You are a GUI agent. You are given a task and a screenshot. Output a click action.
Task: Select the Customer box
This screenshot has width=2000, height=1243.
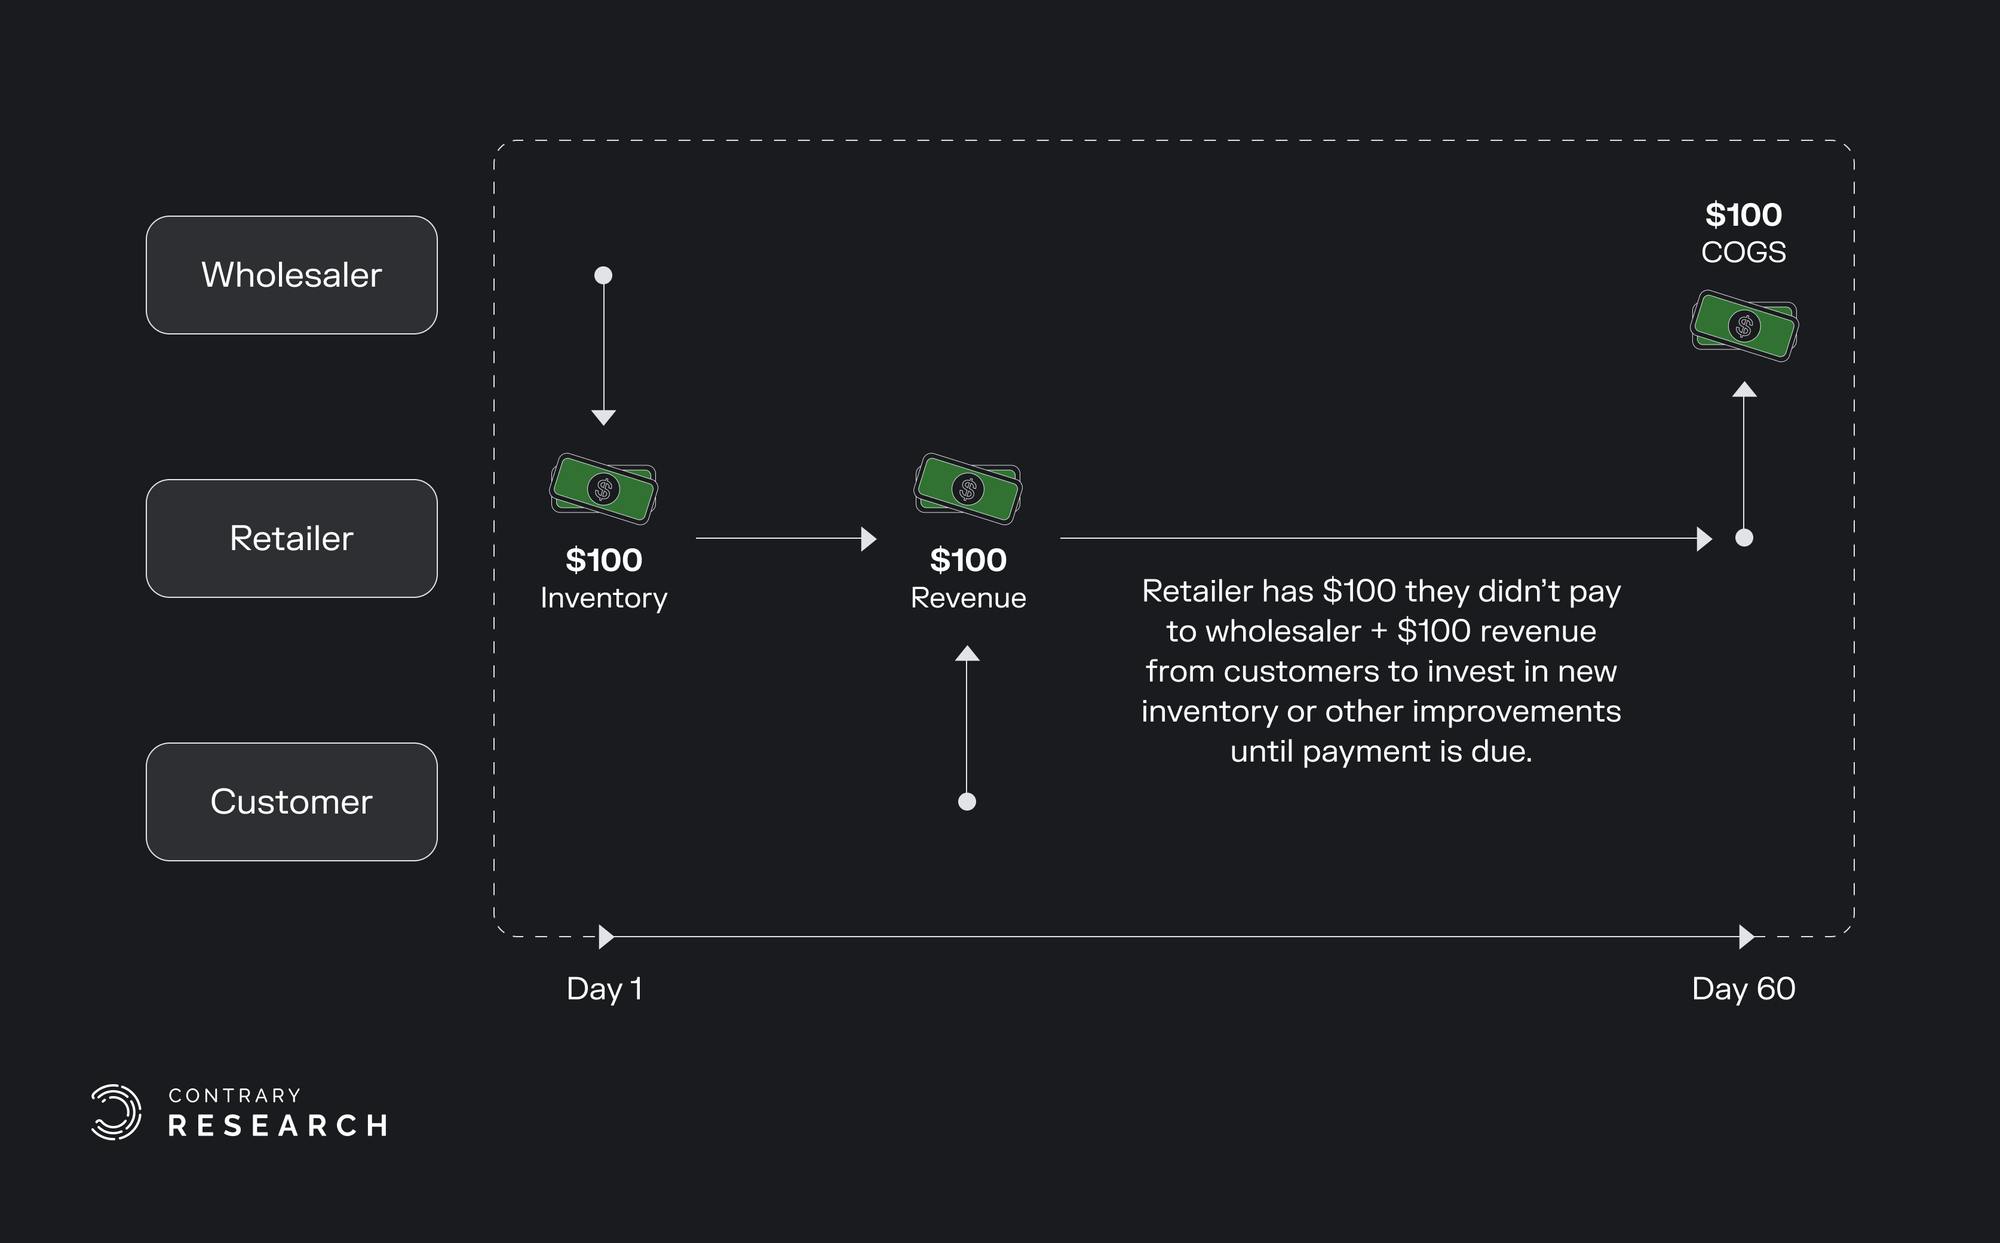tap(291, 801)
